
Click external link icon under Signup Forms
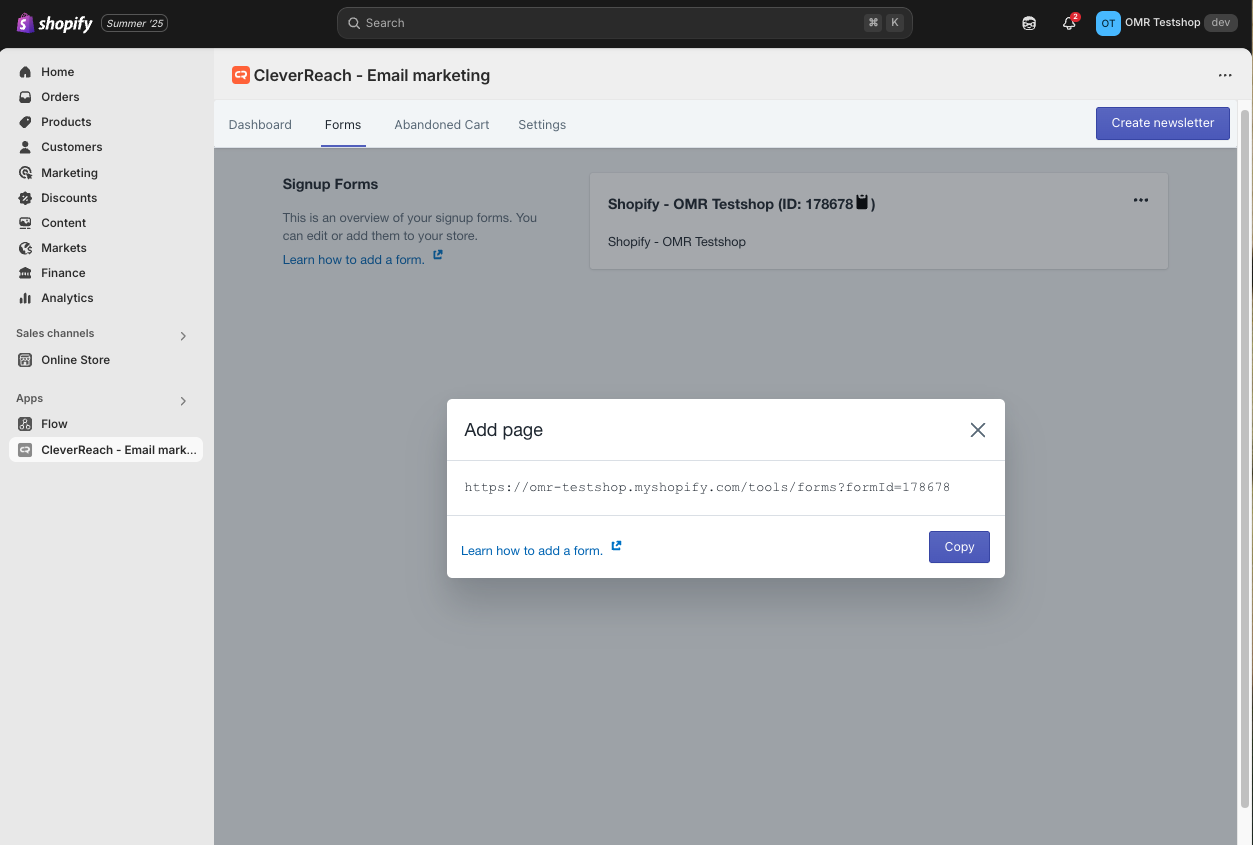point(438,255)
